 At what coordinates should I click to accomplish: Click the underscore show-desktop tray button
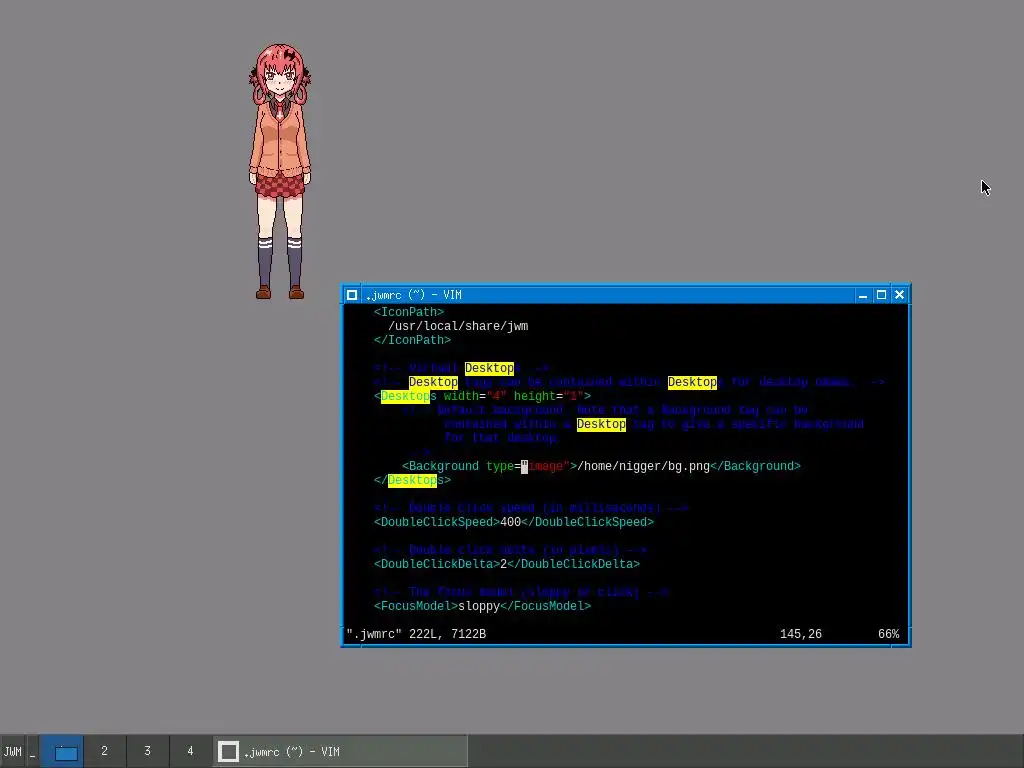(x=32, y=752)
